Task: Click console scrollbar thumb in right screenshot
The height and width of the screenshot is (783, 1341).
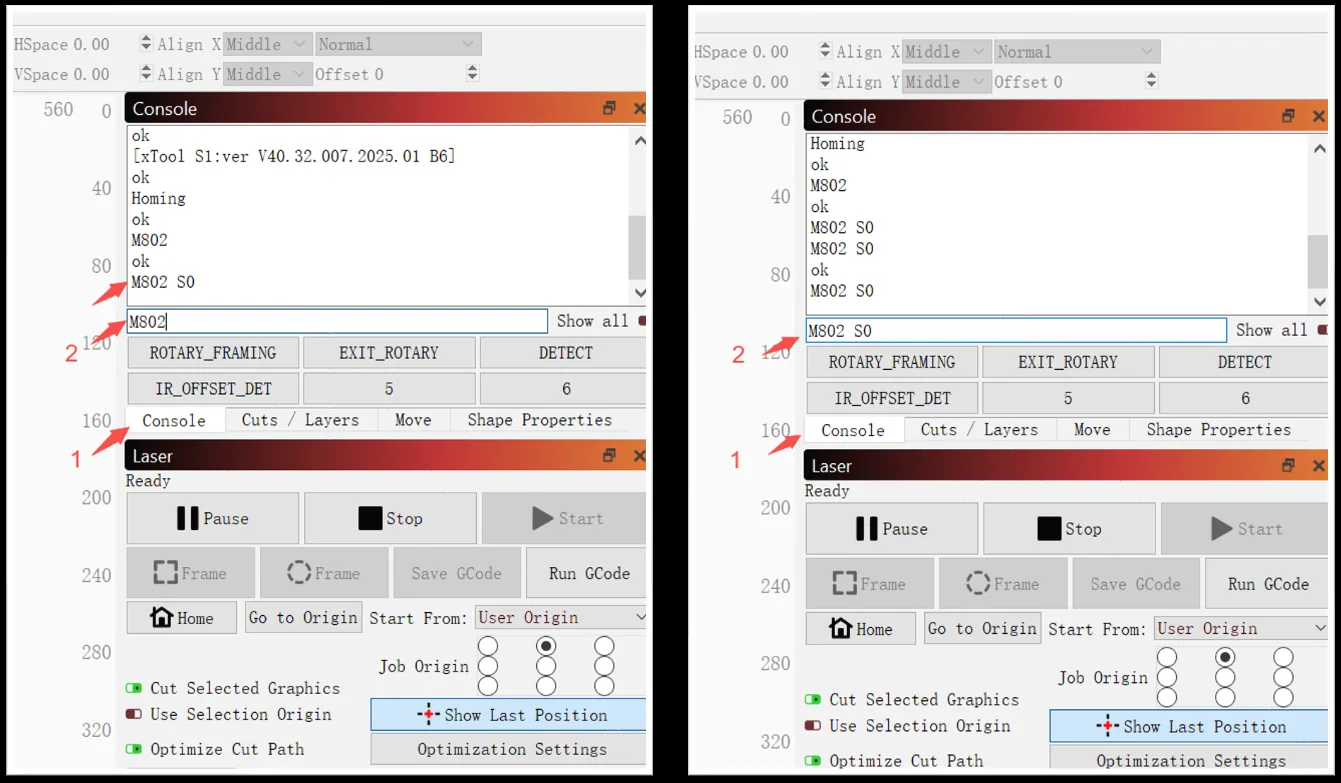Action: coord(1318,262)
